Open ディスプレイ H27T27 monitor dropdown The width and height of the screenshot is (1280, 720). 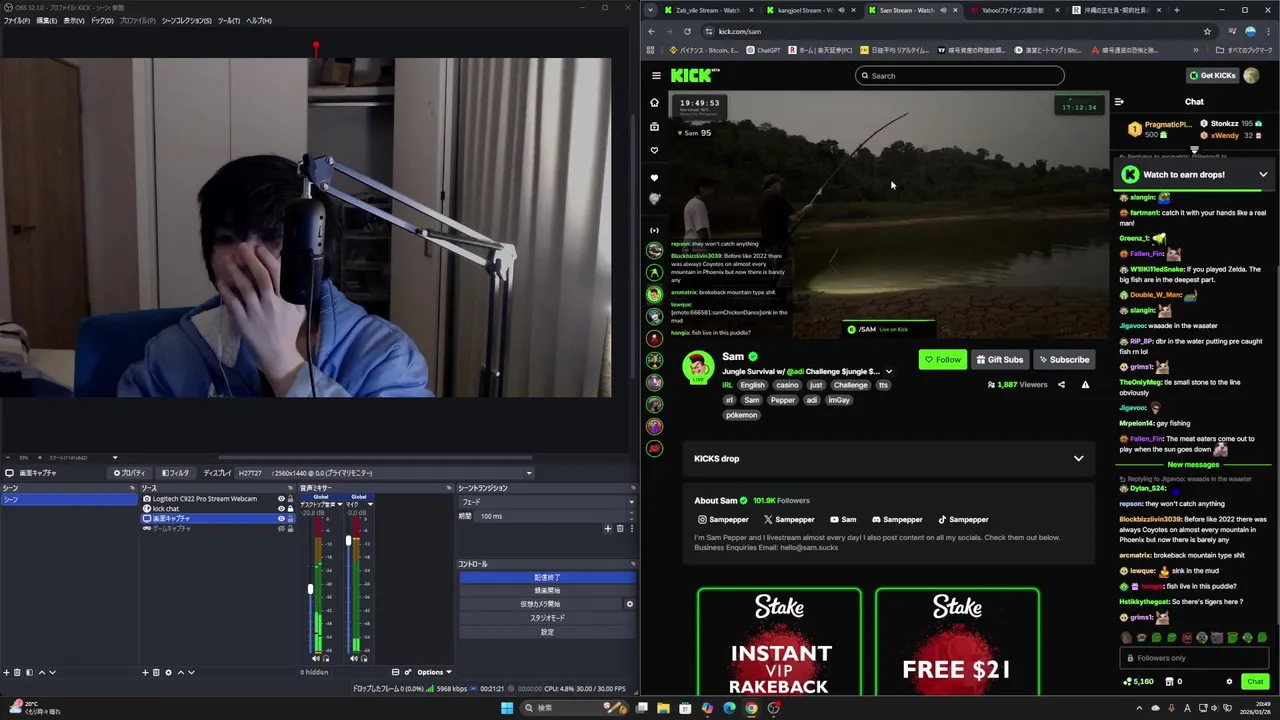(384, 473)
